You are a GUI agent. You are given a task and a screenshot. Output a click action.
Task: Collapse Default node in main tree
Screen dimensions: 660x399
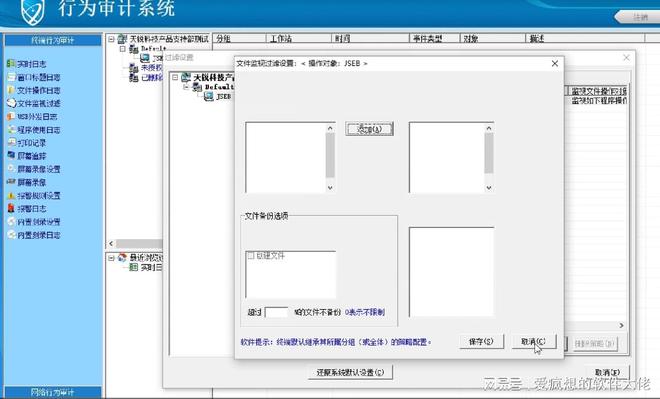(x=123, y=49)
